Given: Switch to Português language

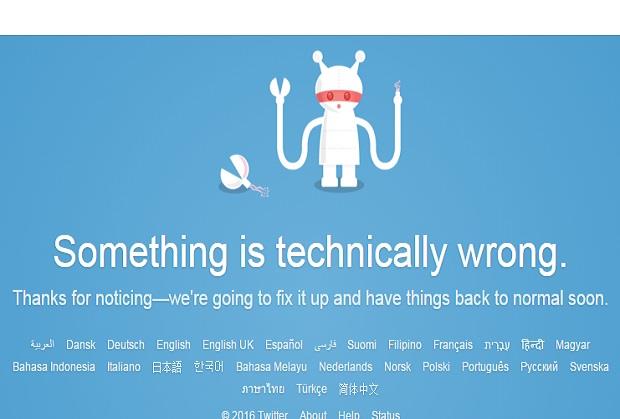Looking at the screenshot, I should (x=485, y=367).
